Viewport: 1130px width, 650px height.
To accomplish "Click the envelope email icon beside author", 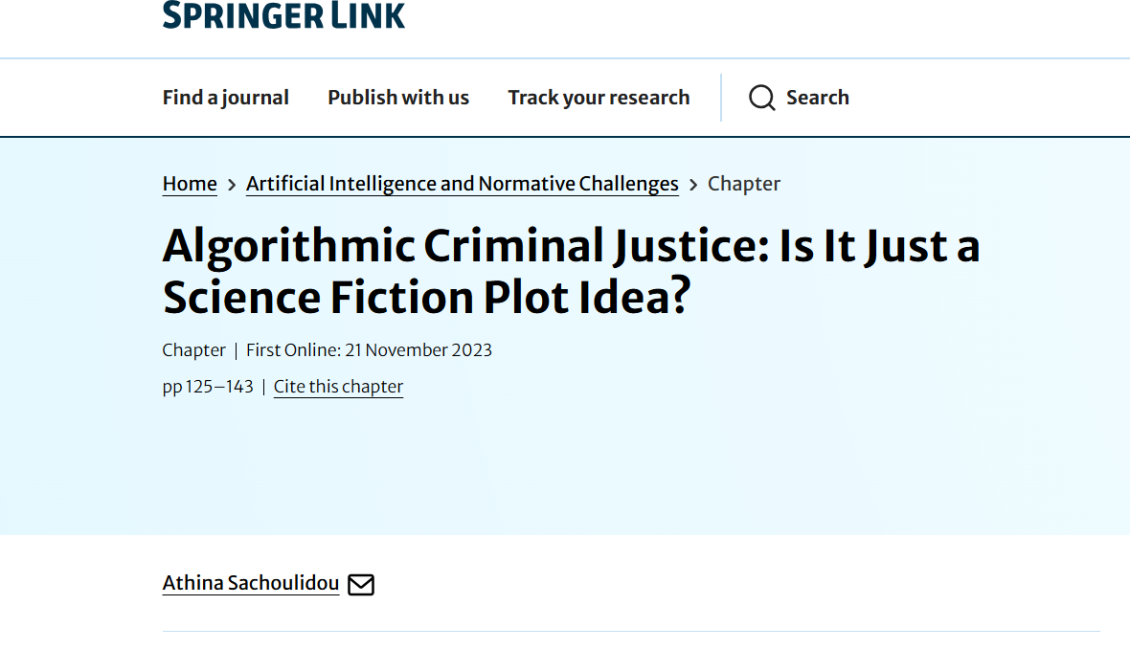I will click(361, 584).
